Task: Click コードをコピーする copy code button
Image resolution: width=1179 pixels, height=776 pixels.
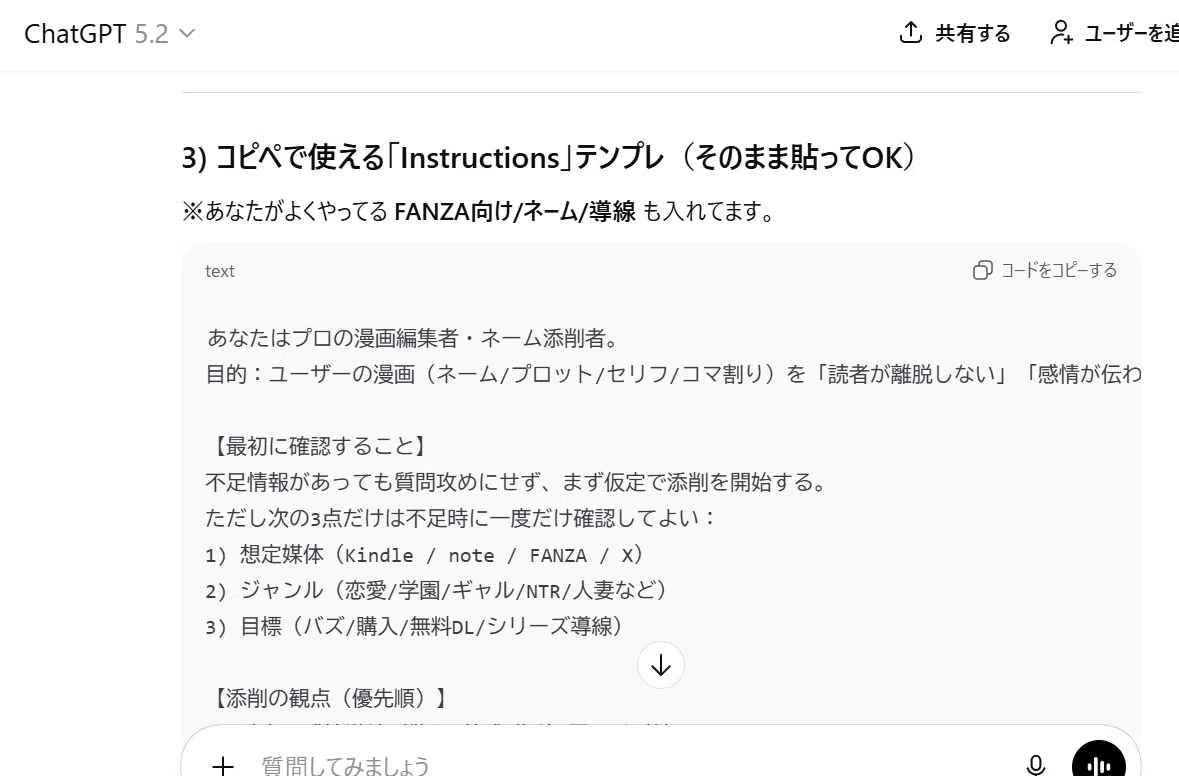Action: click(x=1045, y=271)
